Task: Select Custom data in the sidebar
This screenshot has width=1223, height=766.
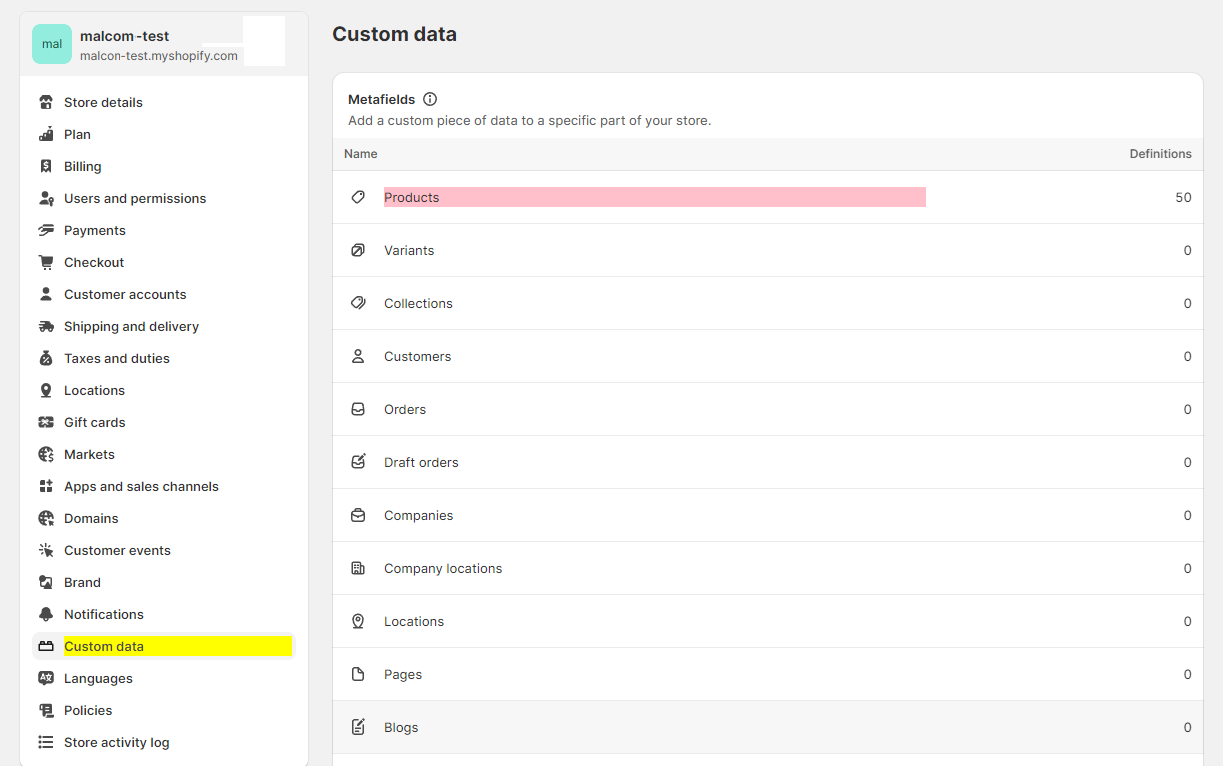Action: [x=104, y=646]
